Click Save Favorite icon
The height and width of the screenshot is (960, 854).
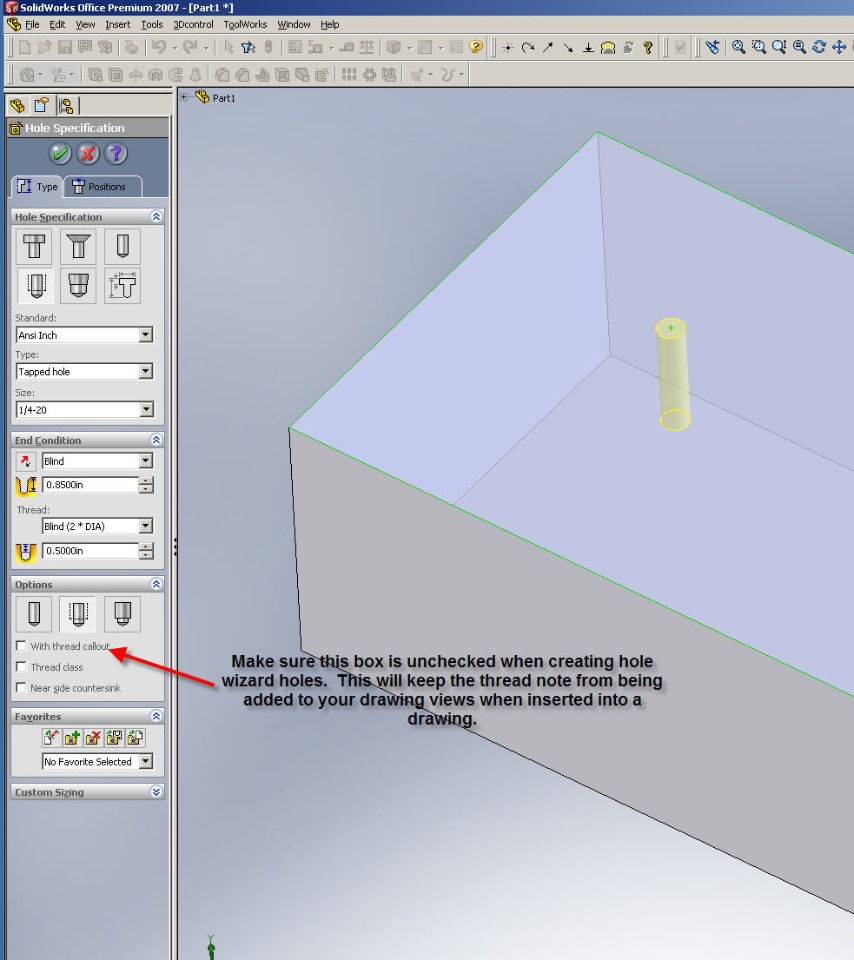pyautogui.click(x=114, y=738)
